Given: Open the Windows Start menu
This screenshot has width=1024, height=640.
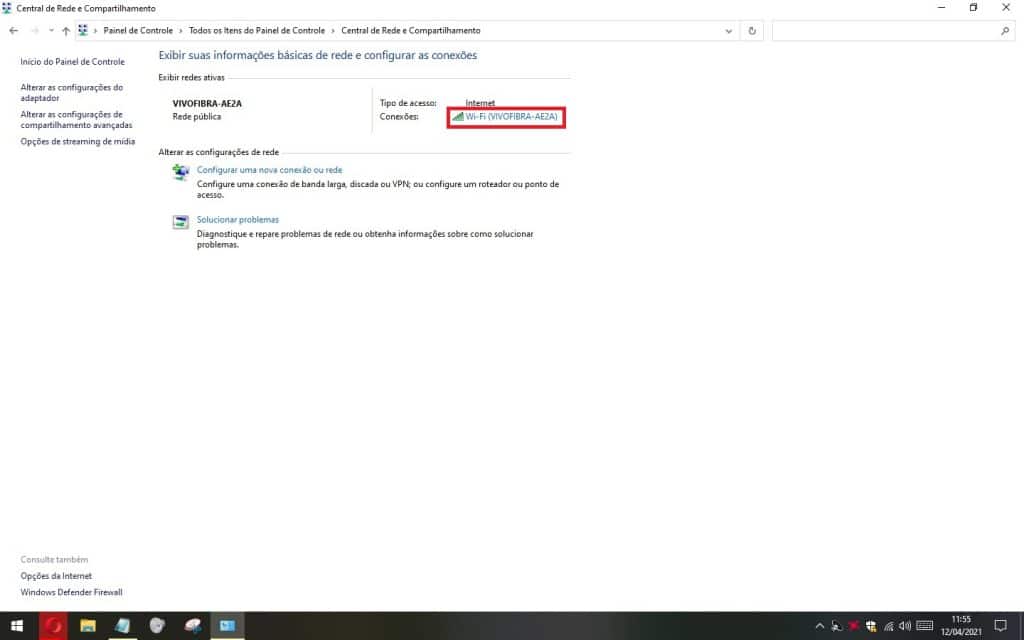Looking at the screenshot, I should point(17,626).
